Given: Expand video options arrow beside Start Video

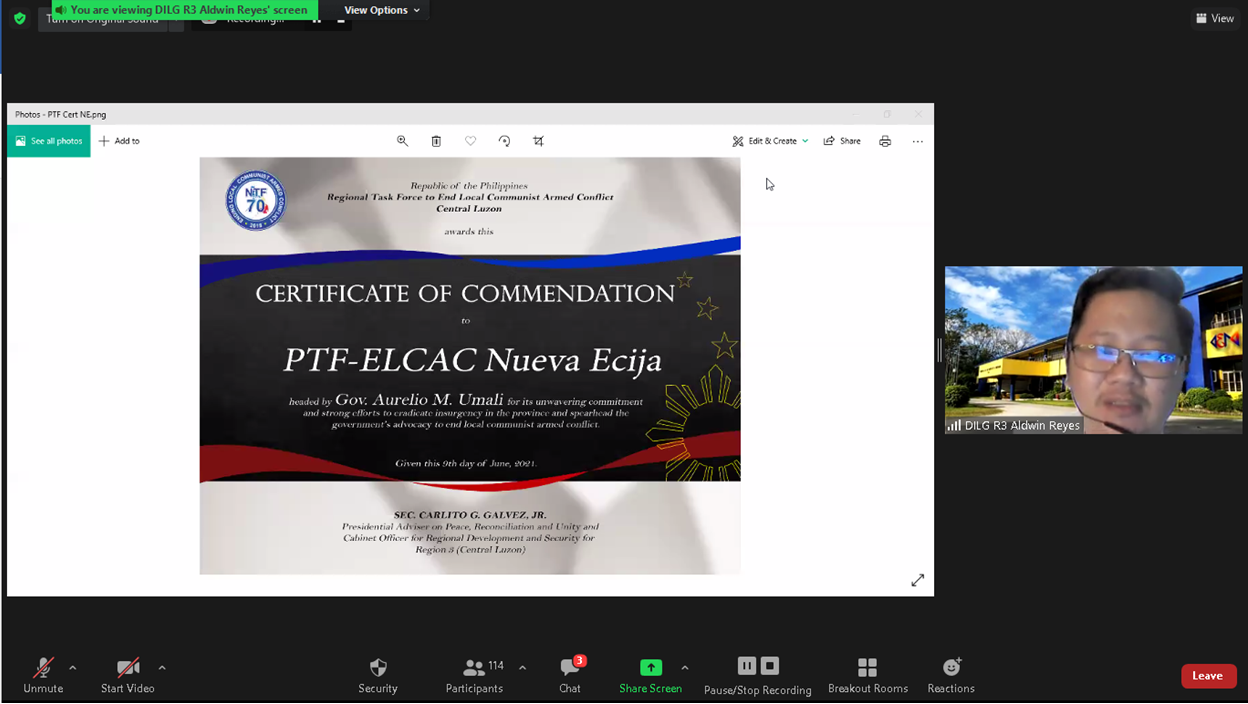Looking at the screenshot, I should [162, 667].
